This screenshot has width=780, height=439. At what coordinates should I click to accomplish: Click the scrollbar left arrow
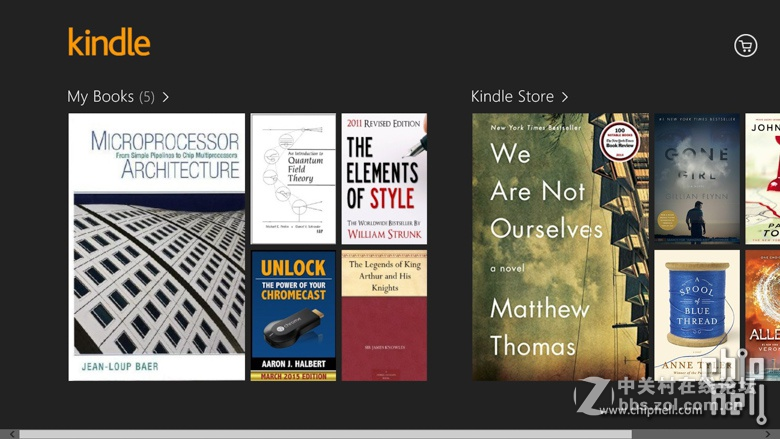(12, 435)
